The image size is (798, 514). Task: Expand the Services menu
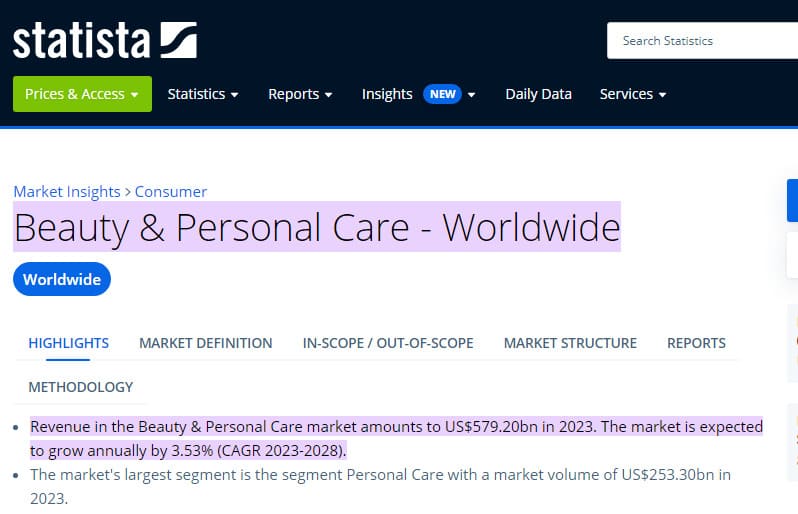[x=633, y=94]
